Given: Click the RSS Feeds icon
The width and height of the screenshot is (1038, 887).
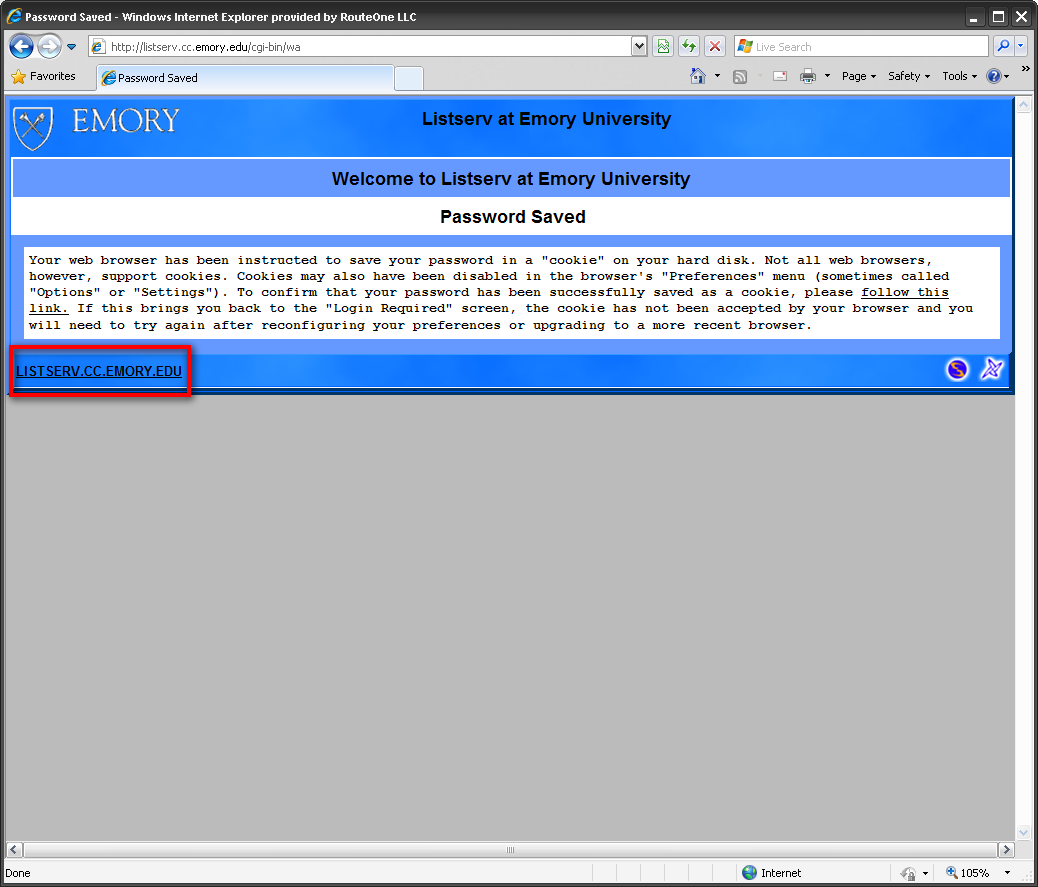Looking at the screenshot, I should point(740,76).
